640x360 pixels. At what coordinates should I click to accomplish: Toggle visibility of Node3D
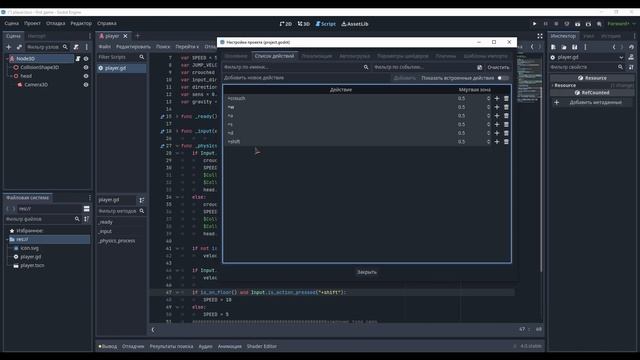click(86, 59)
